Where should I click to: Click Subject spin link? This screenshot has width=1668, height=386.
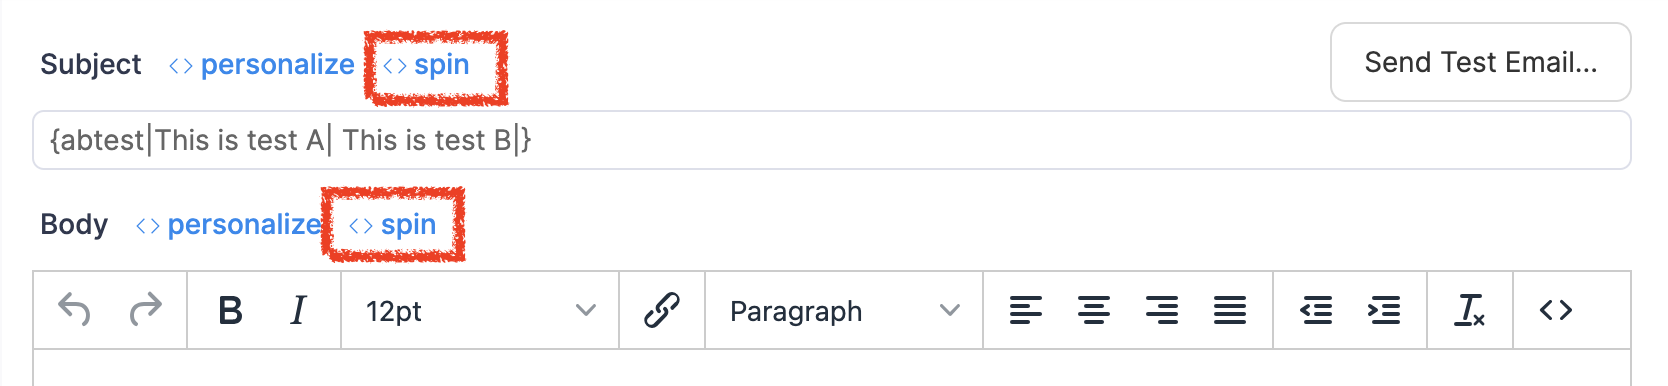pos(426,65)
